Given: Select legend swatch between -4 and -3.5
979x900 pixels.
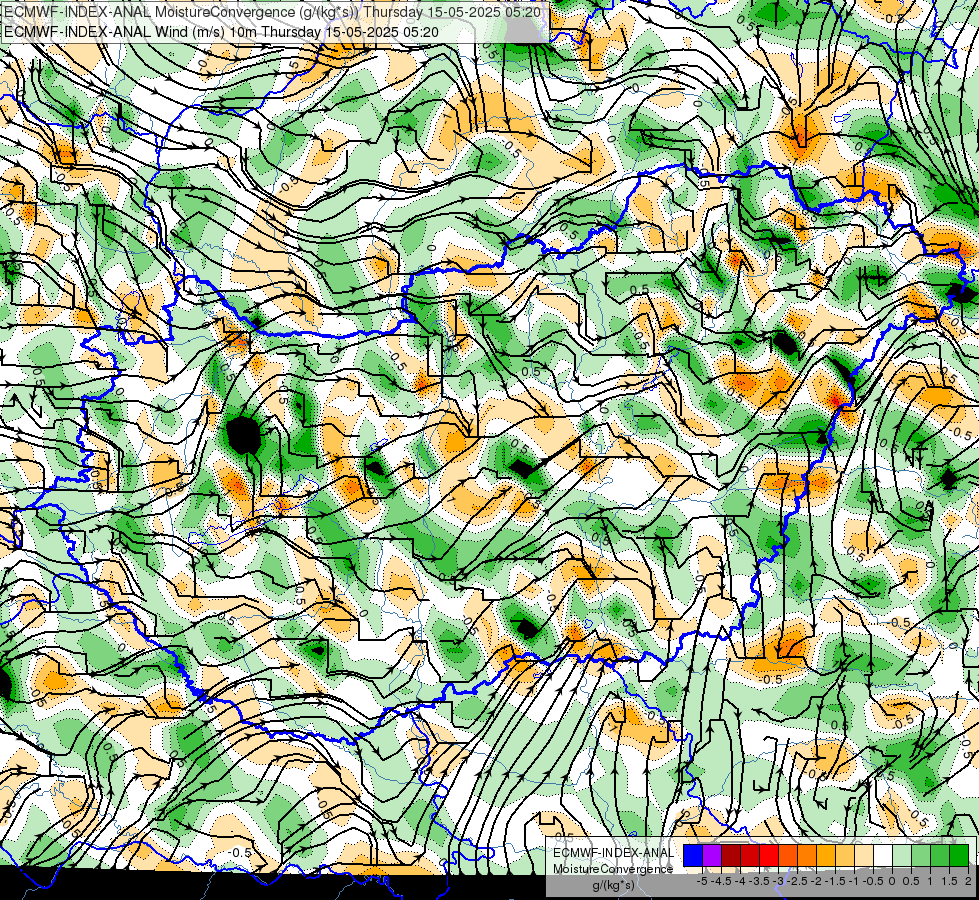Looking at the screenshot, I should pyautogui.click(x=750, y=856).
